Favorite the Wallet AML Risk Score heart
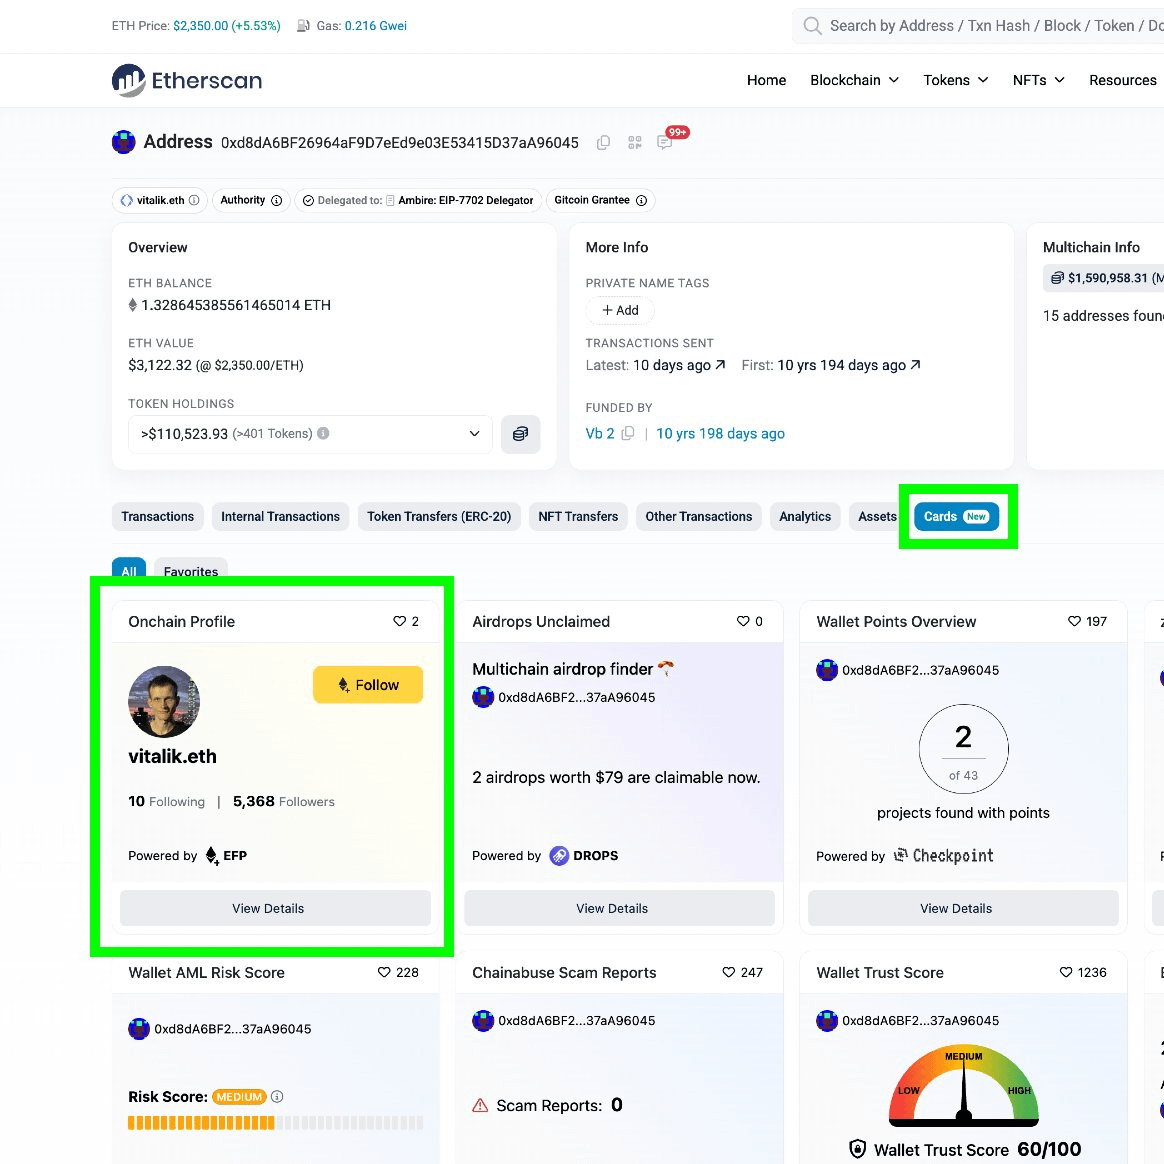The height and width of the screenshot is (1164, 1164). [x=384, y=972]
